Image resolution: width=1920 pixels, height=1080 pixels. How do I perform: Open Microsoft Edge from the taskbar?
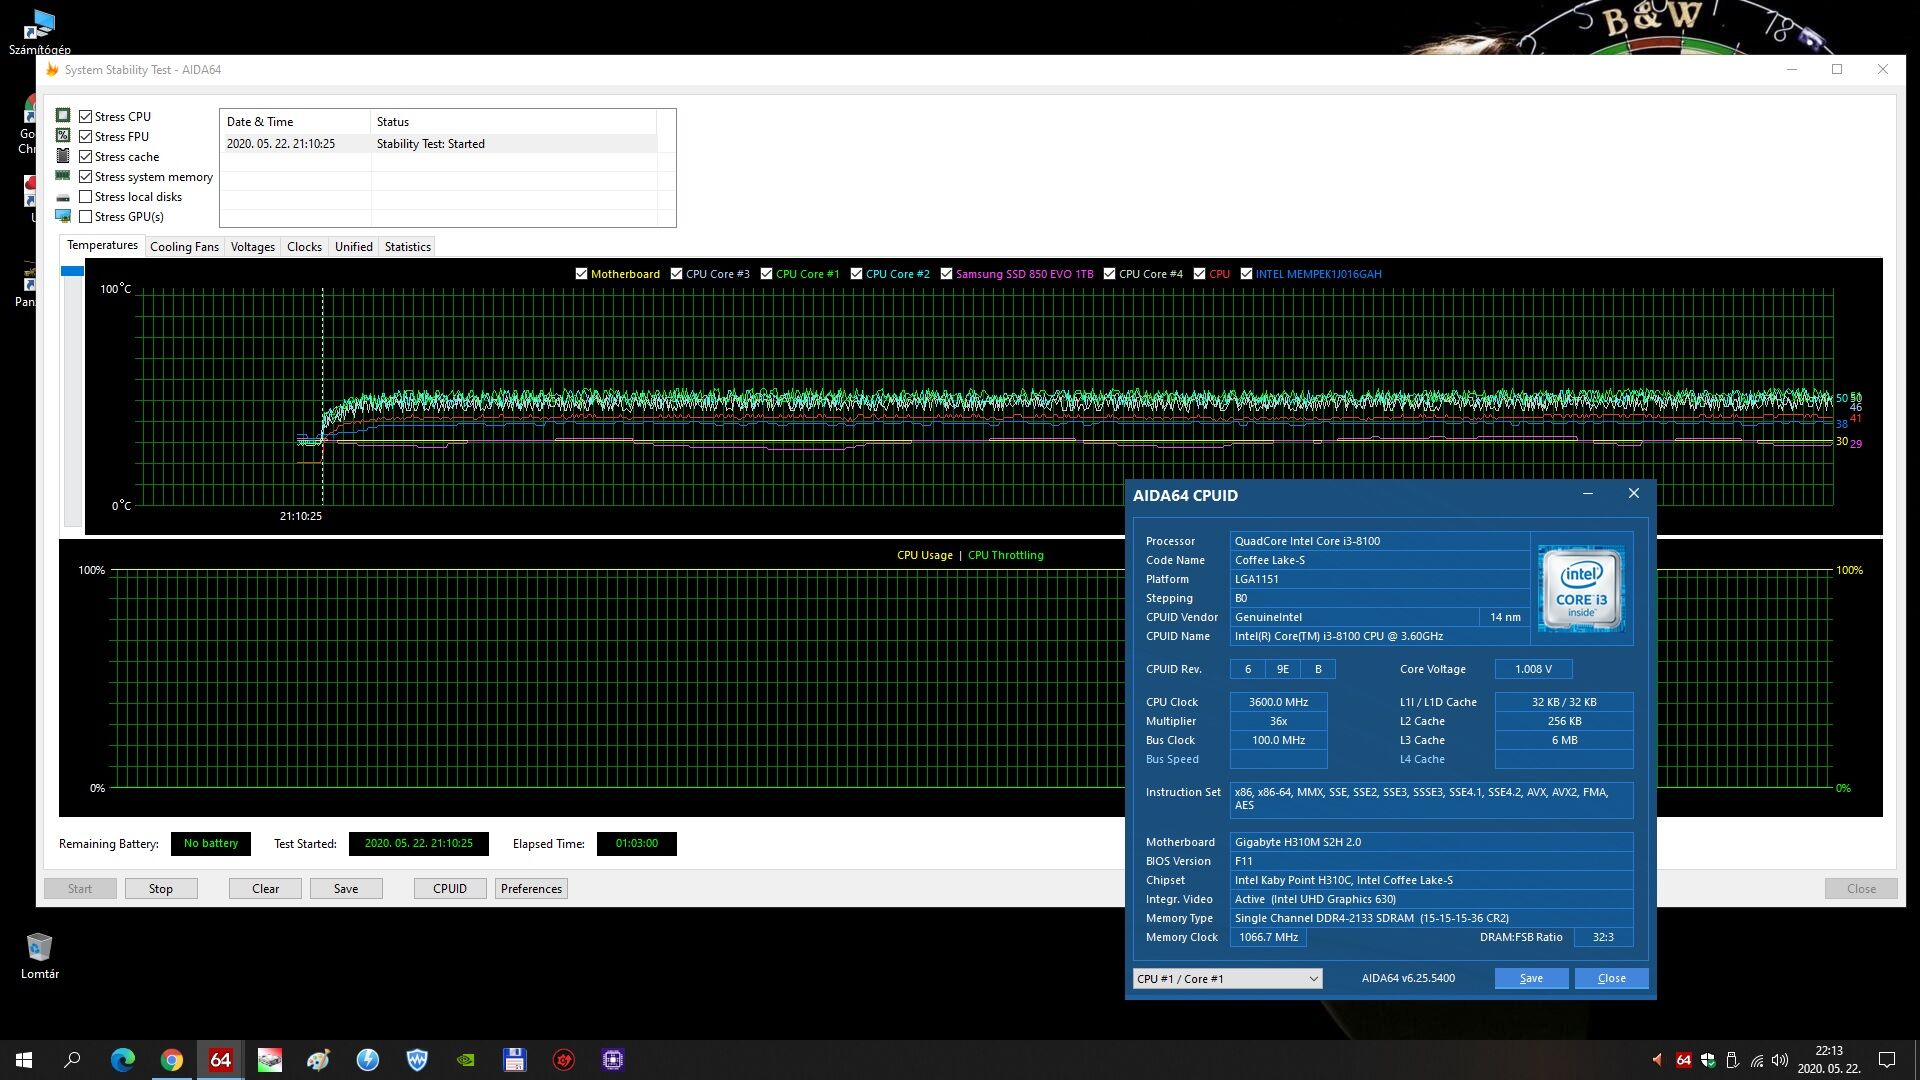coord(122,1060)
